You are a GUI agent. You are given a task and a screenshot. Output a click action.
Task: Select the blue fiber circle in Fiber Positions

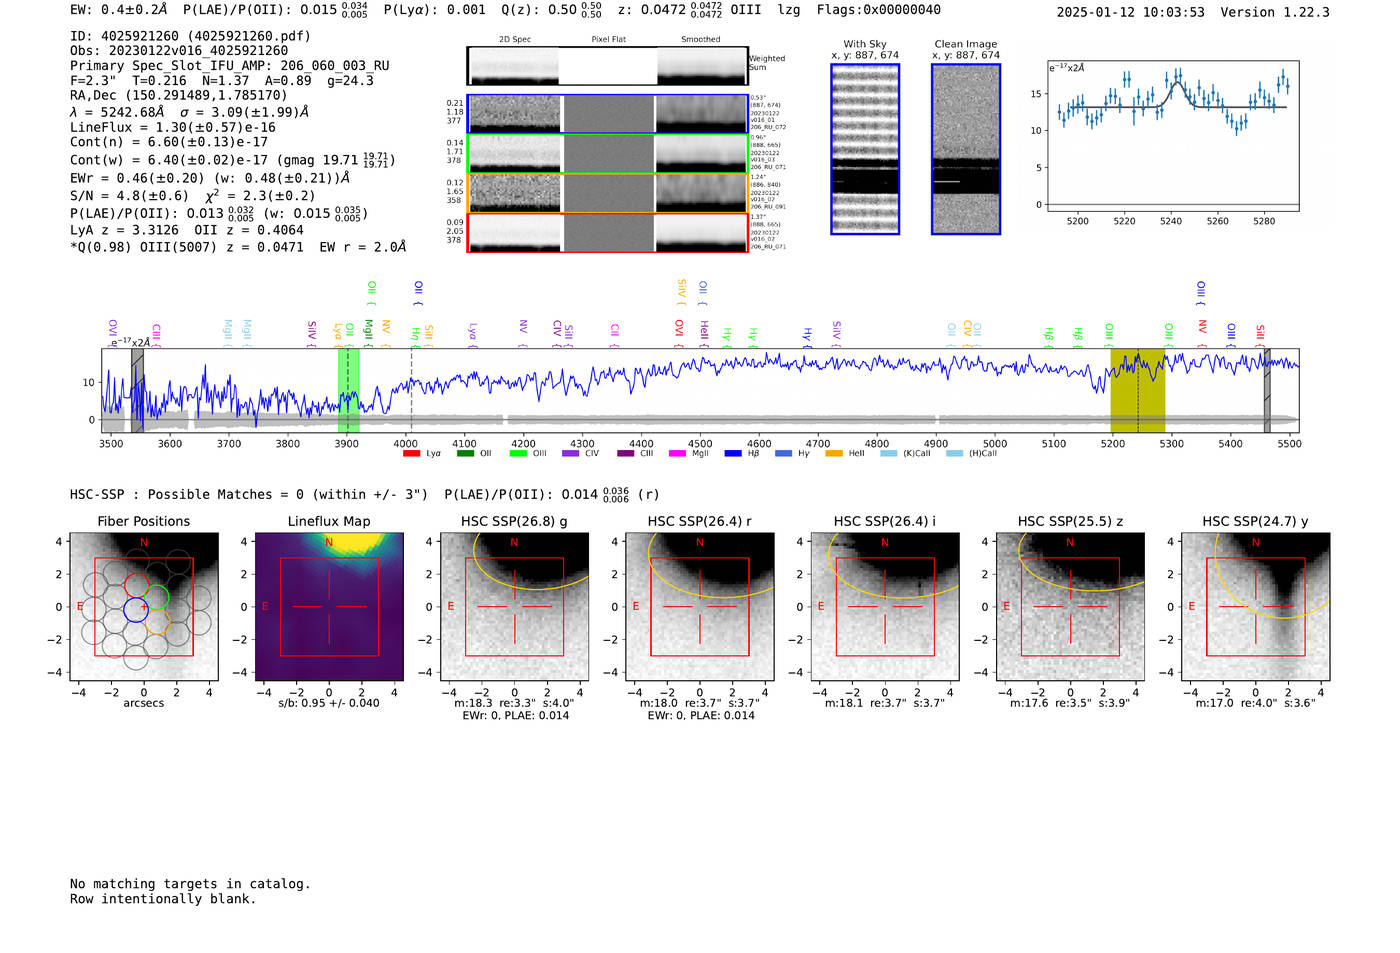(136, 609)
